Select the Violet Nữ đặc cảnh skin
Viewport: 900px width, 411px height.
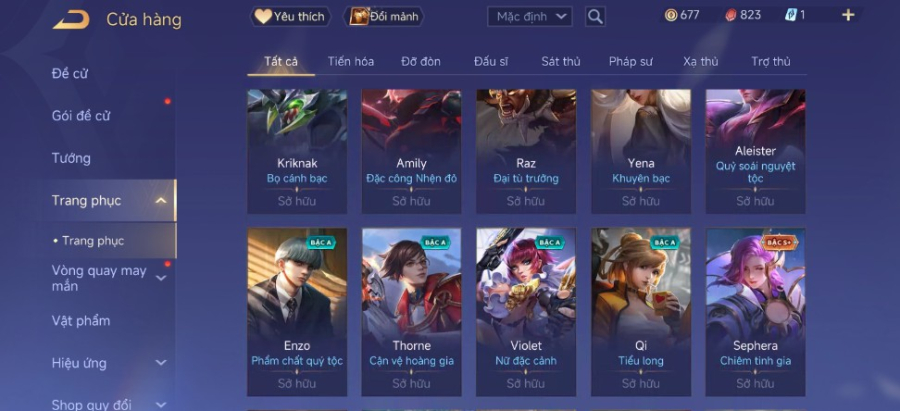point(526,312)
